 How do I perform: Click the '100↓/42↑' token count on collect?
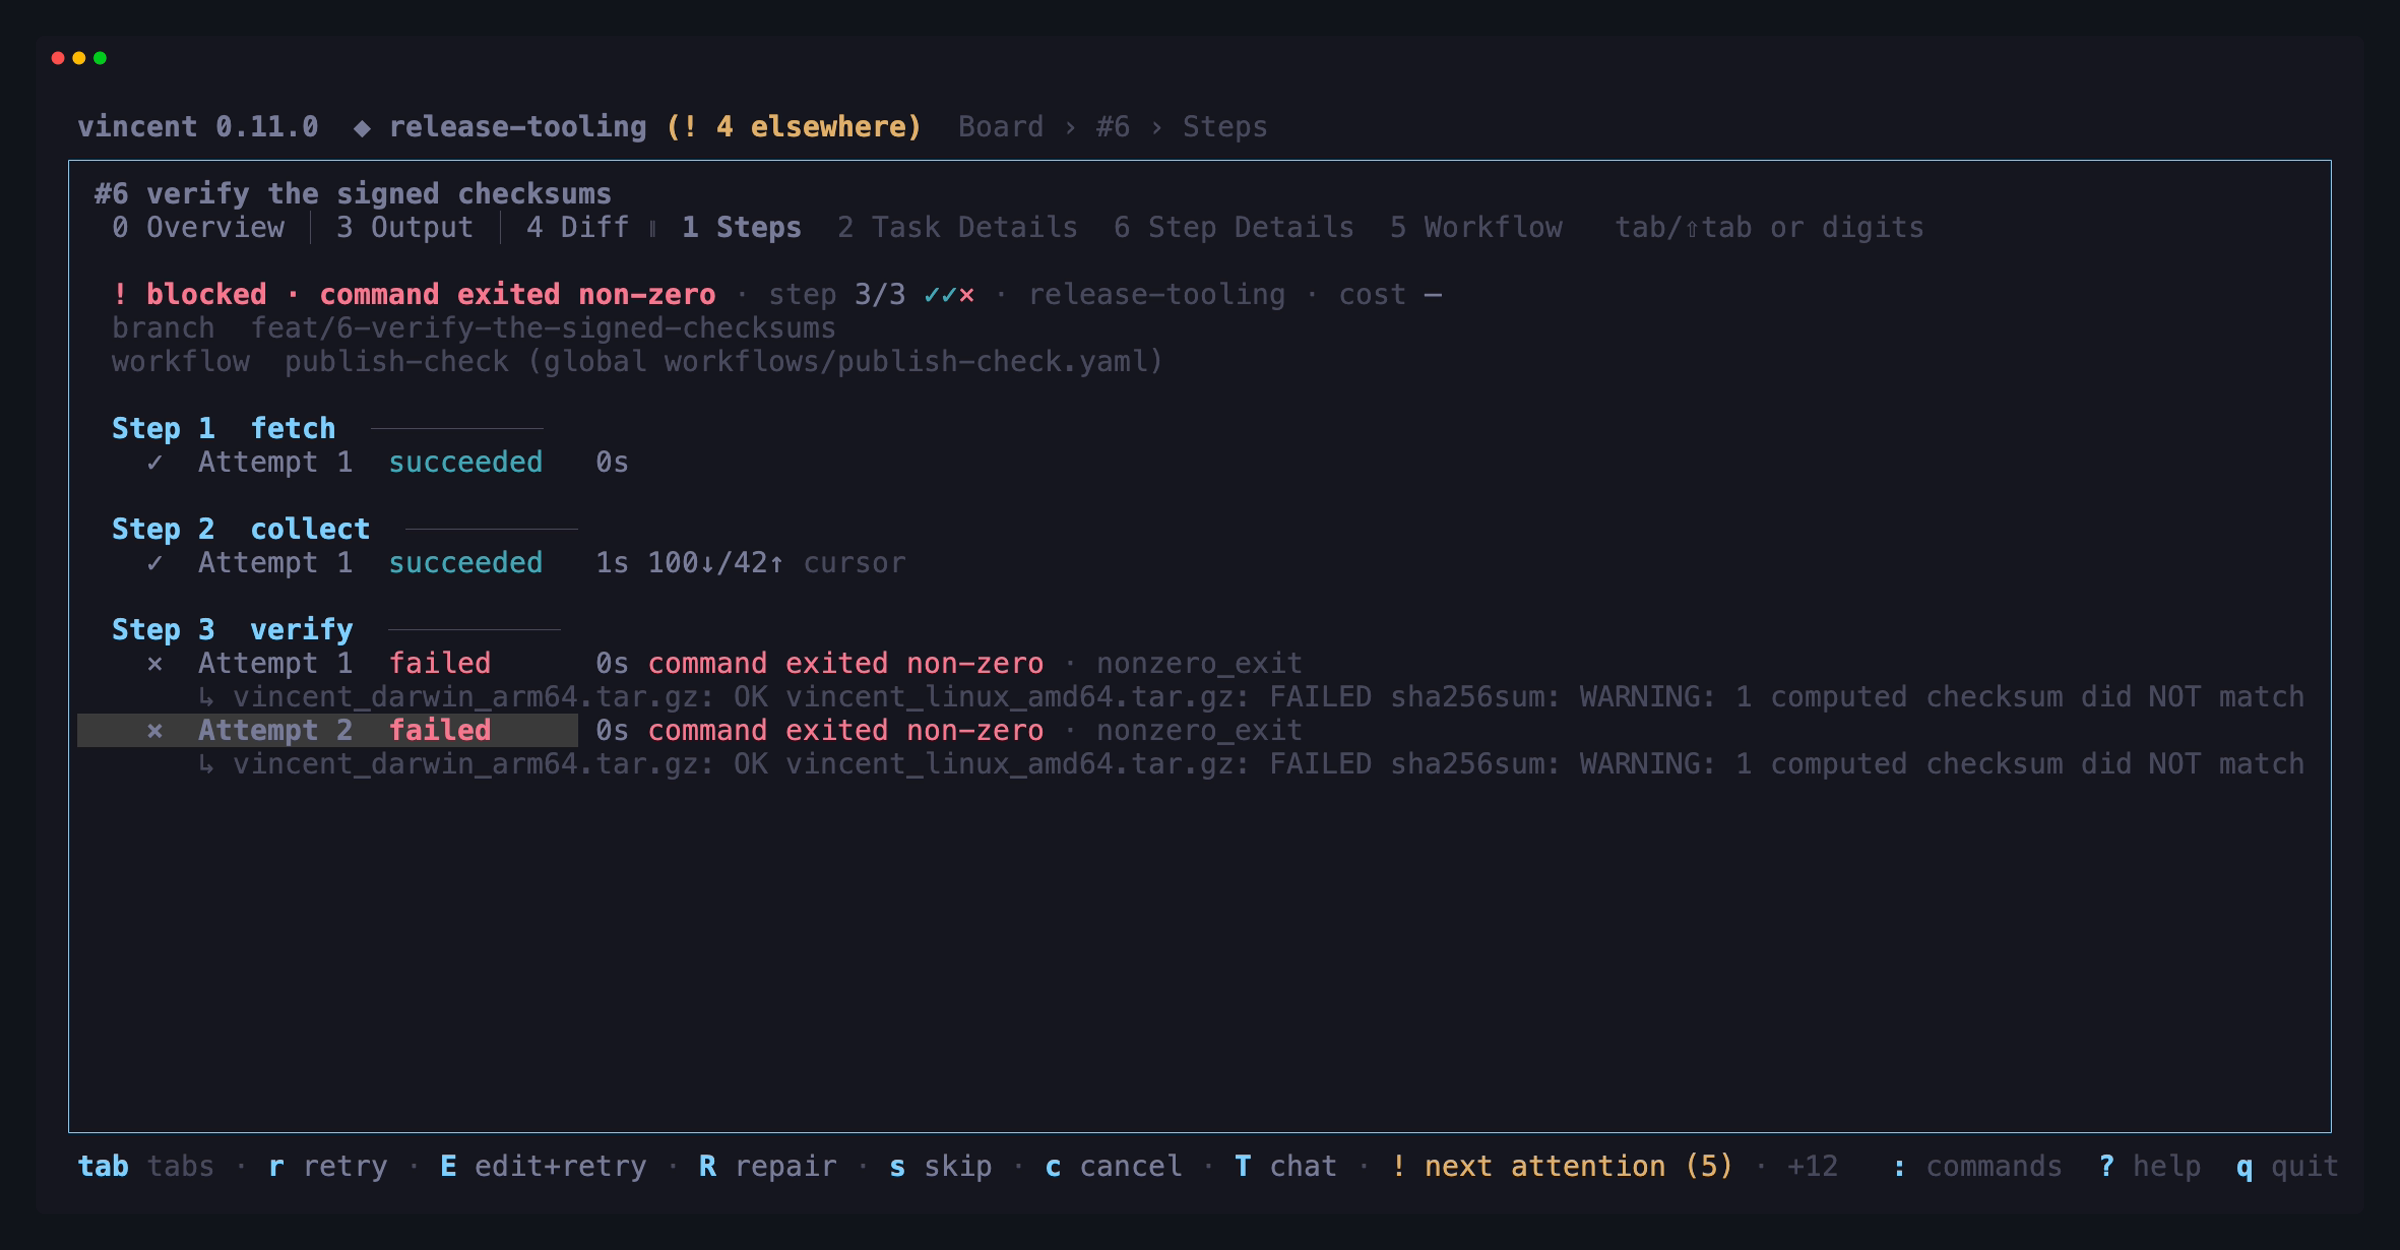(715, 563)
